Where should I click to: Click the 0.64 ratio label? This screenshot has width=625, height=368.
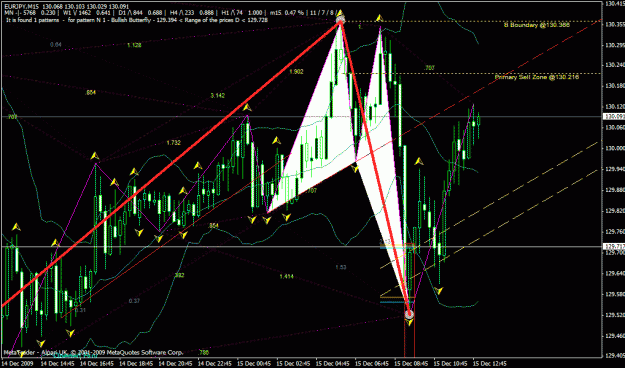click(56, 45)
